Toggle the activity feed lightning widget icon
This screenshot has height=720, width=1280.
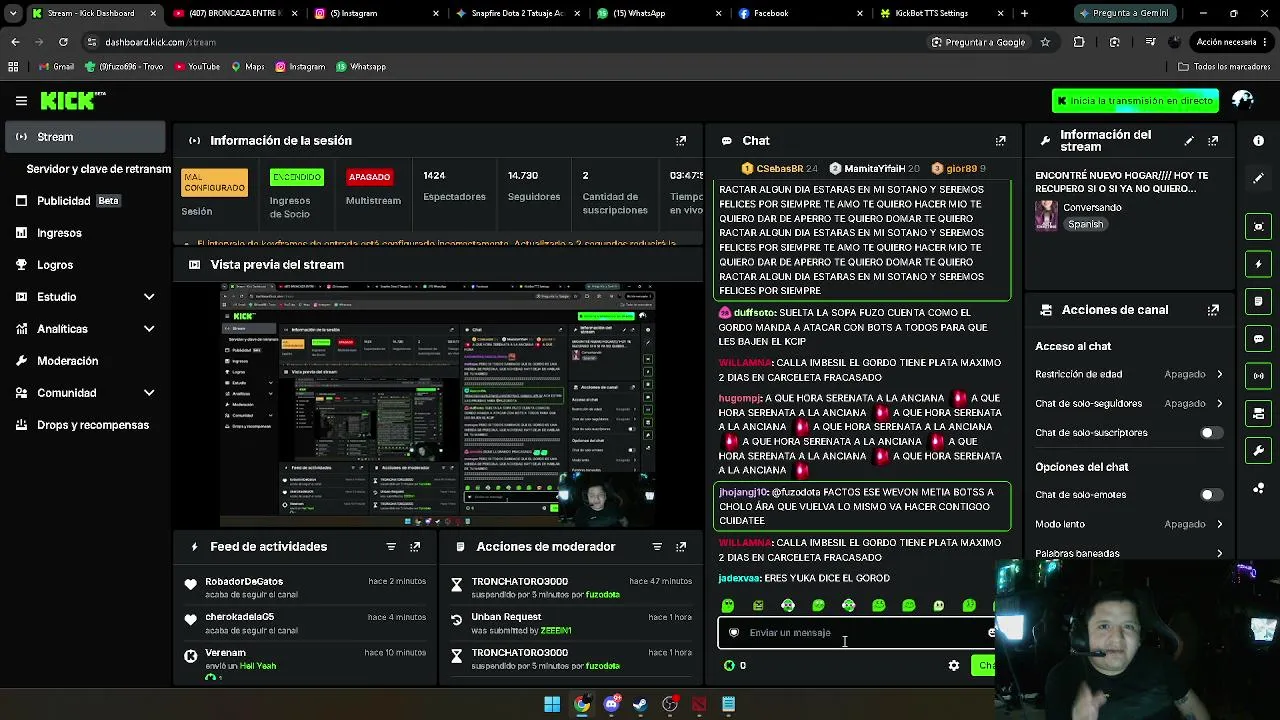click(1259, 264)
